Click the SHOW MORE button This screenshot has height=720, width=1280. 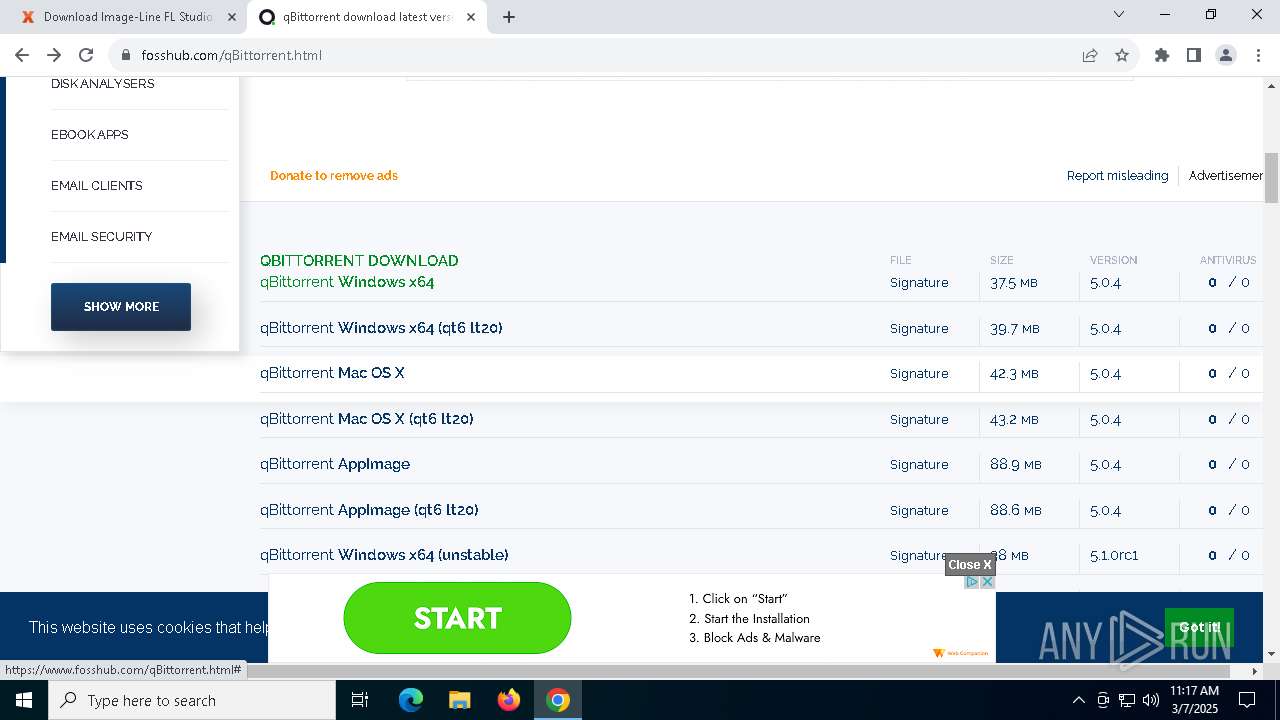(121, 306)
